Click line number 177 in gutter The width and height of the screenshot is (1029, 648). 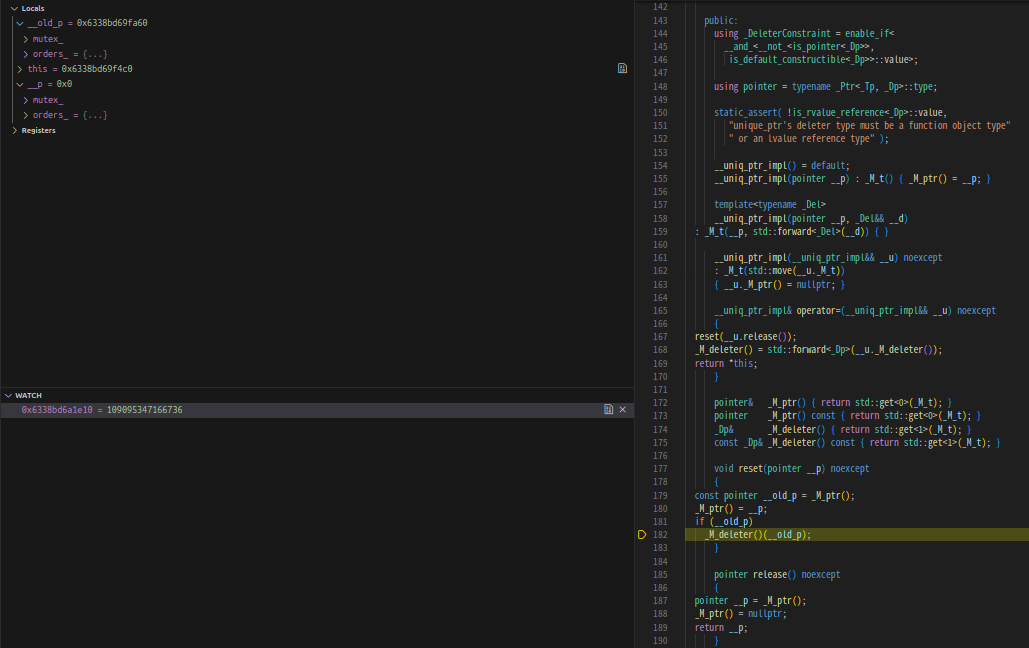(660, 469)
